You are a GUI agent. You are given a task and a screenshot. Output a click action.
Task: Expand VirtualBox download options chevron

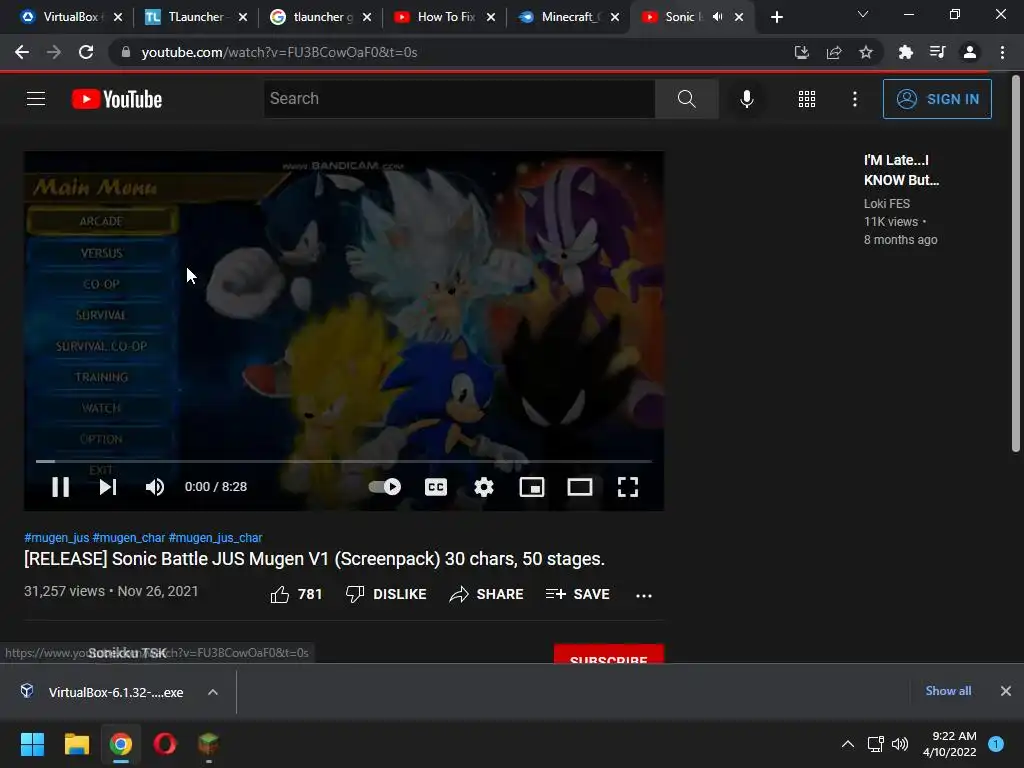coord(213,692)
